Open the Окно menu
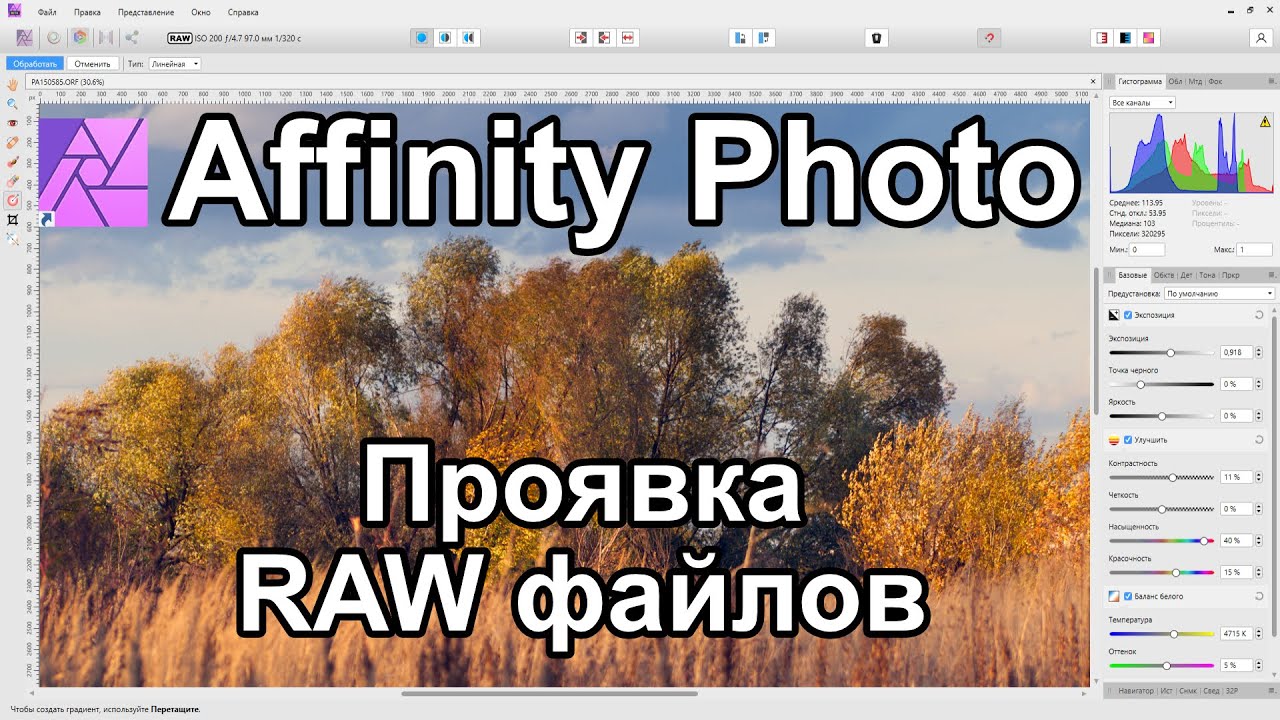 pyautogui.click(x=201, y=12)
